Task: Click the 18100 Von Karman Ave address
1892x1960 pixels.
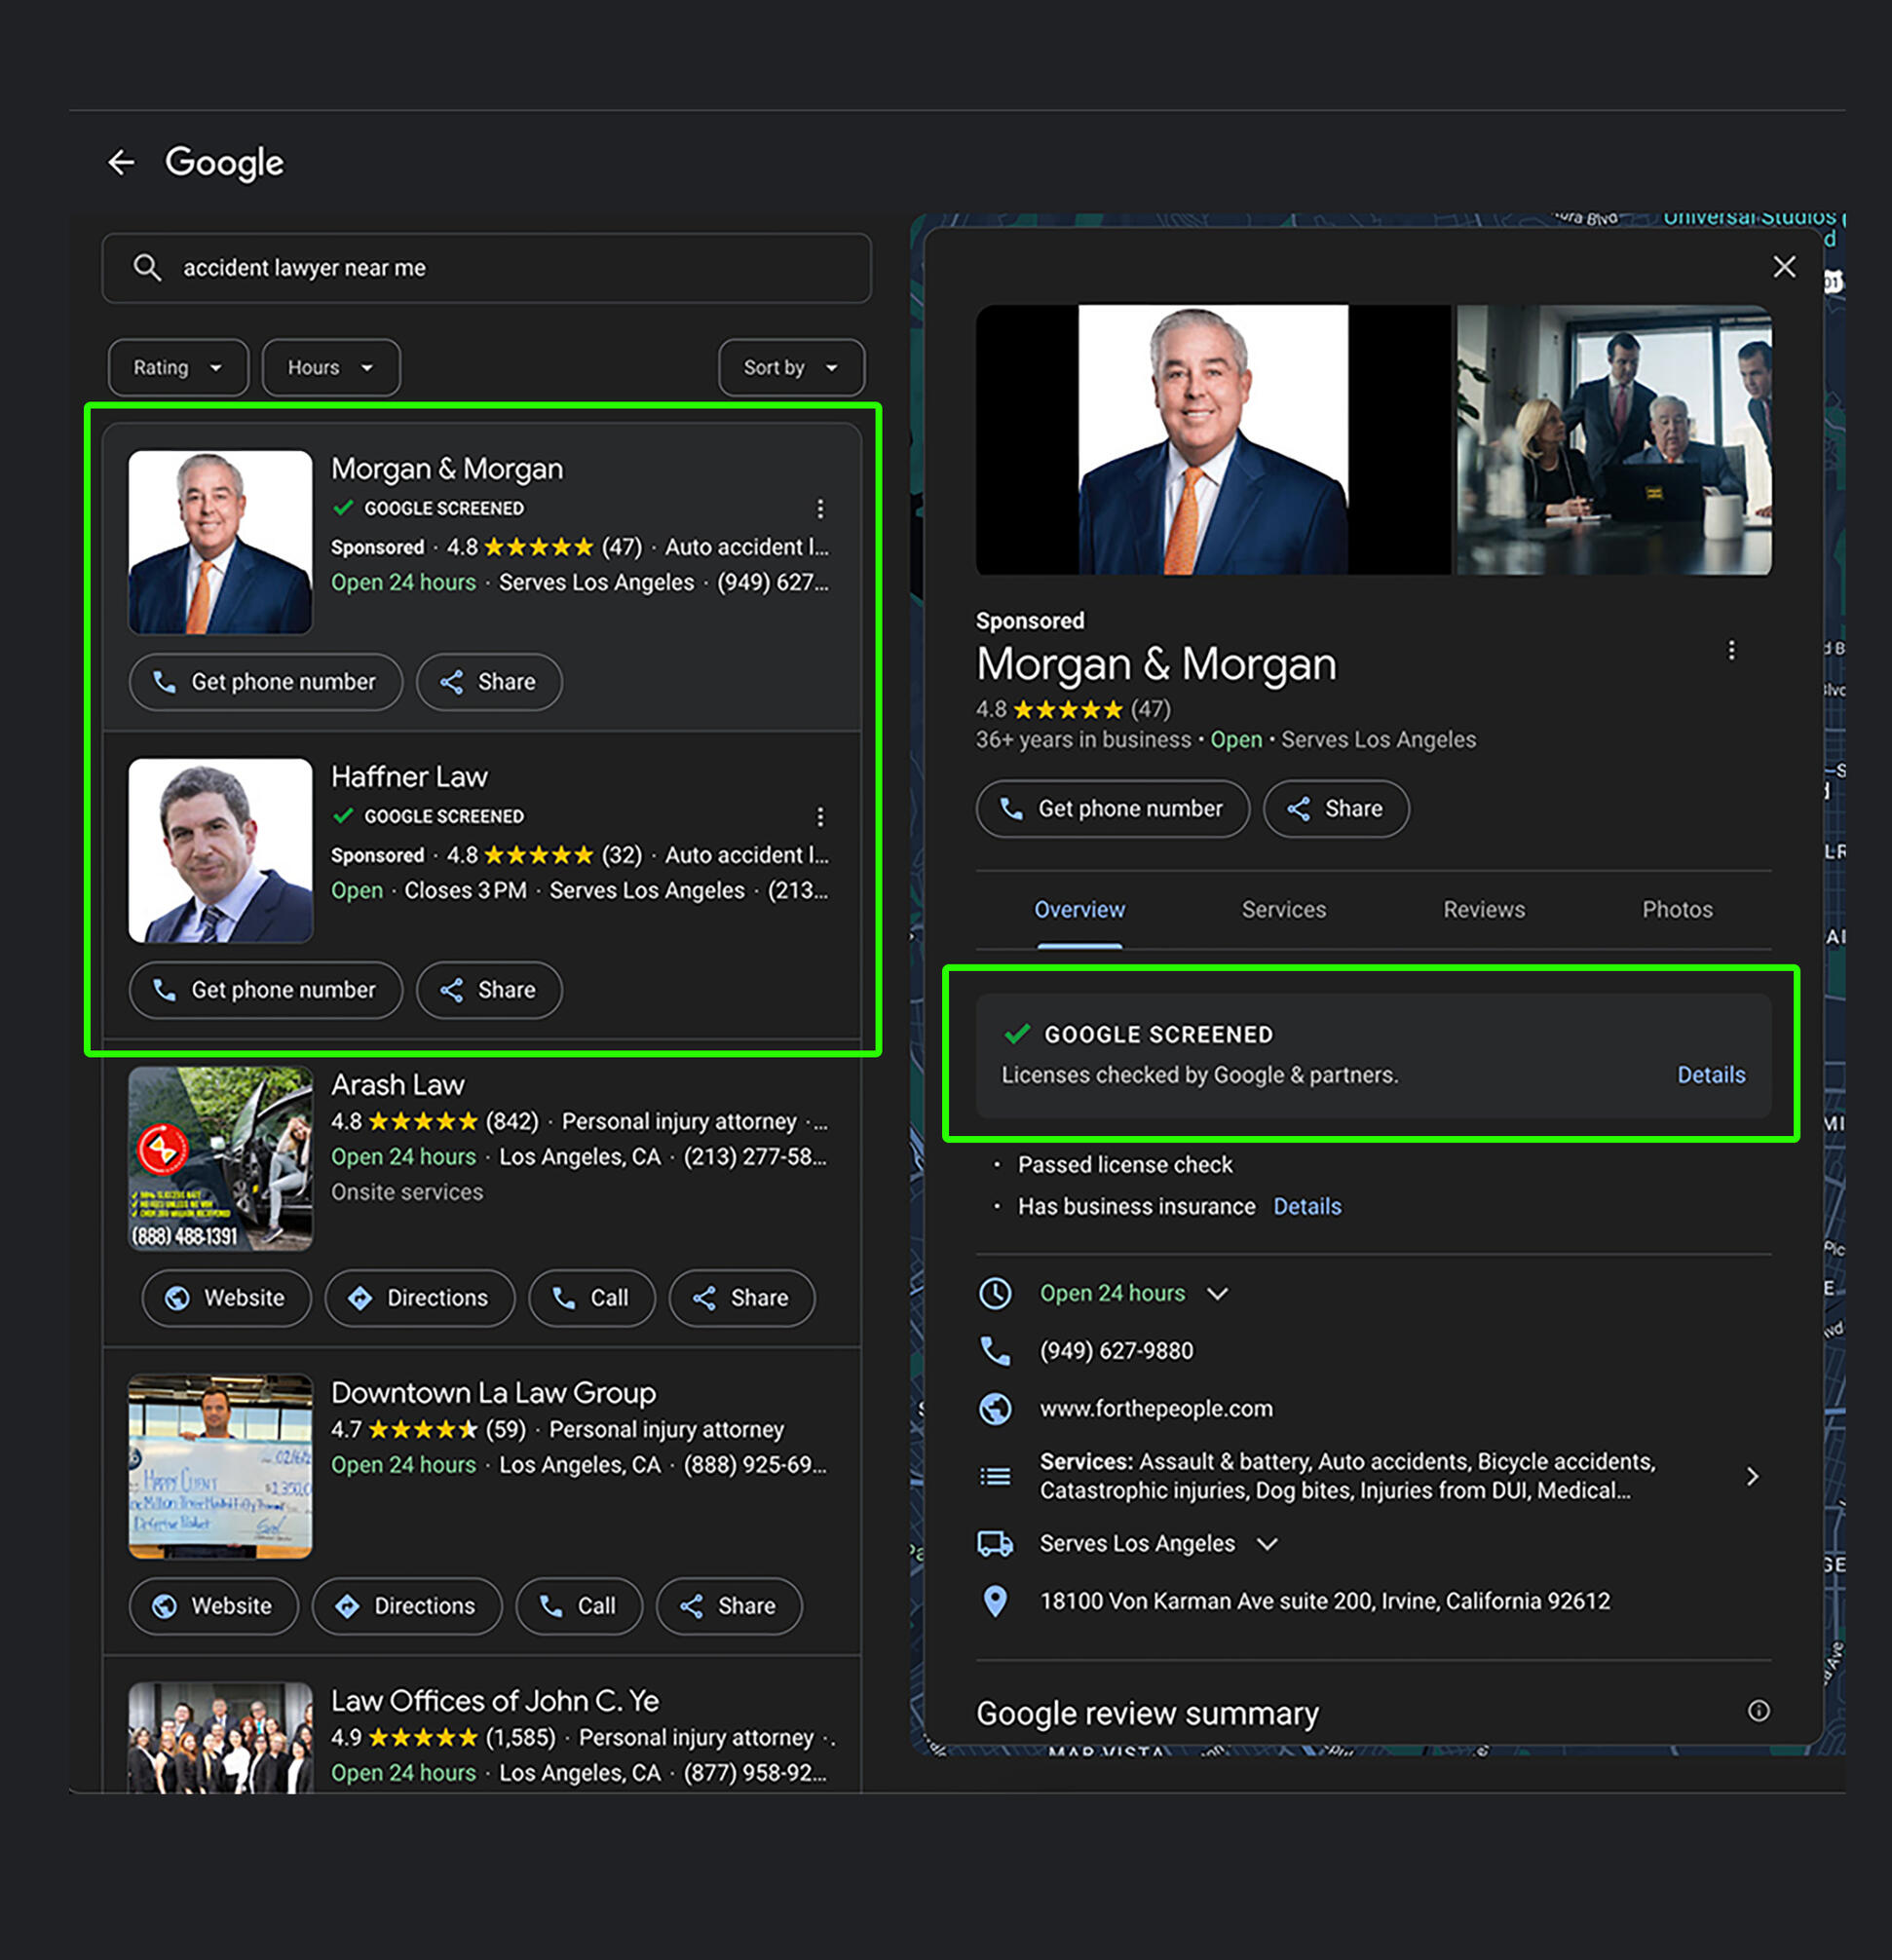Action: (x=1324, y=1601)
